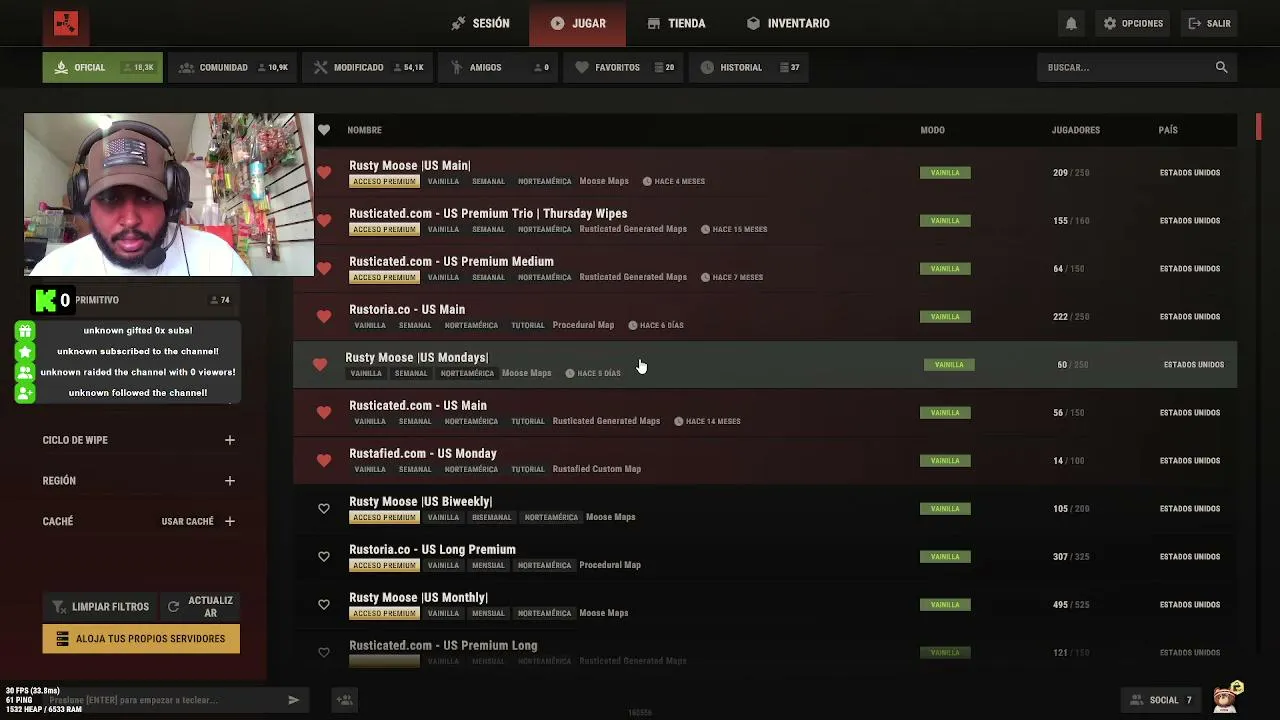Select Rusty Moose |US Monthly| server

(765, 605)
